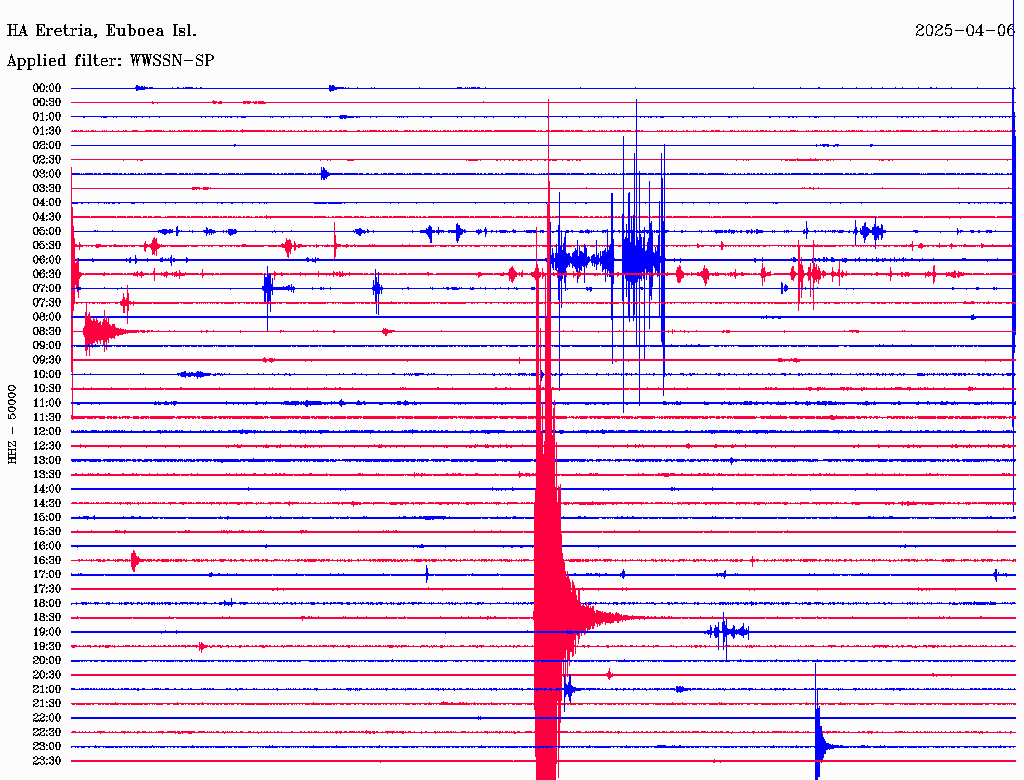This screenshot has height=780, width=1024.
Task: Select the 18:30 time row label
Action: point(47,618)
